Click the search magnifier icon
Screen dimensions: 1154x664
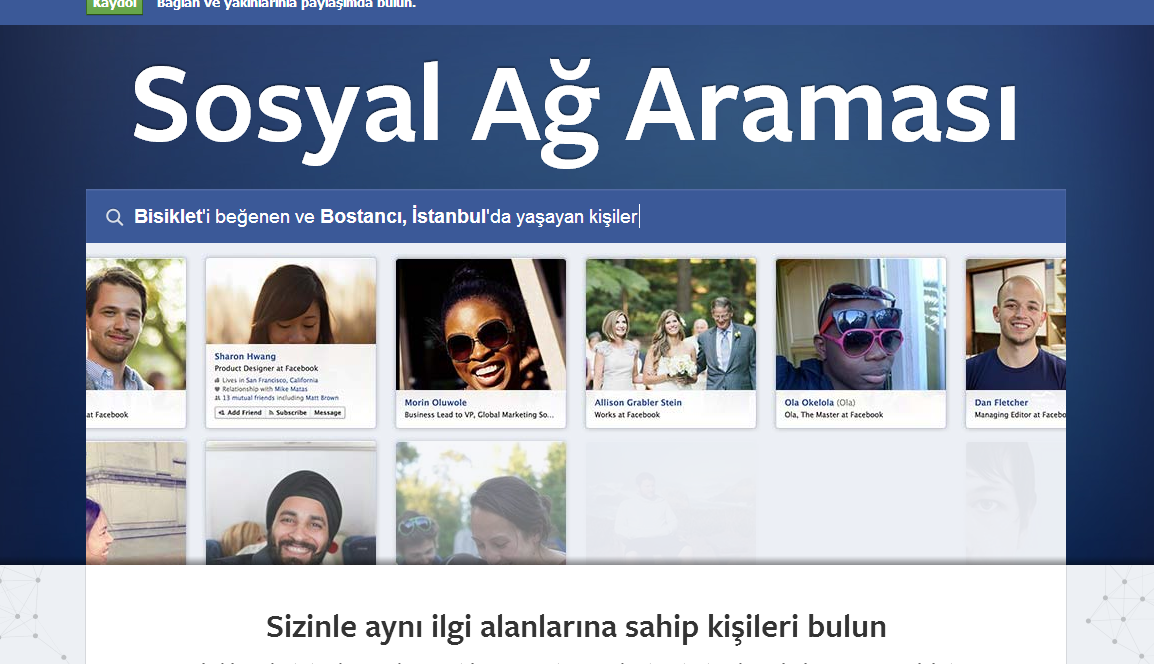[114, 217]
